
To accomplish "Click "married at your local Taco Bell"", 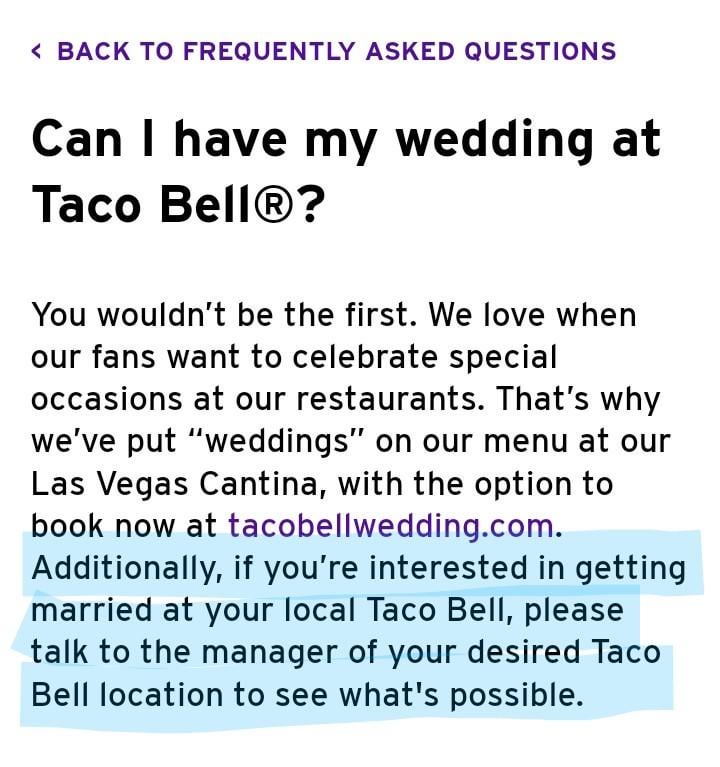I will pos(268,610).
